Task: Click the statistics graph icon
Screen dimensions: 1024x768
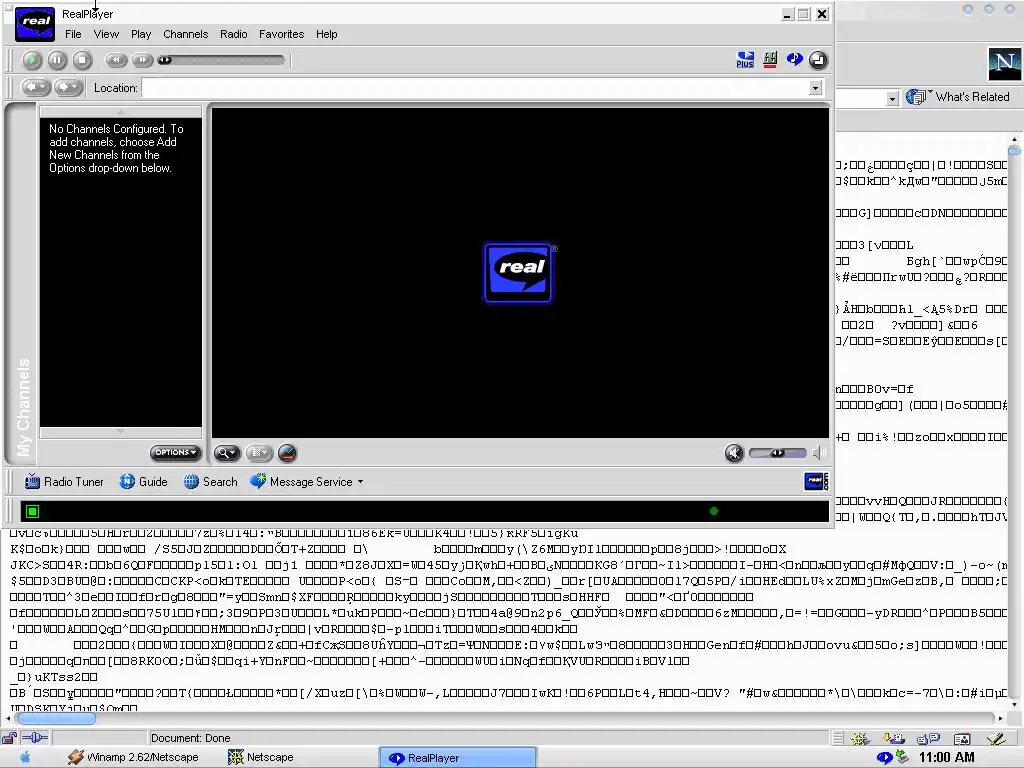Action: coord(287,453)
